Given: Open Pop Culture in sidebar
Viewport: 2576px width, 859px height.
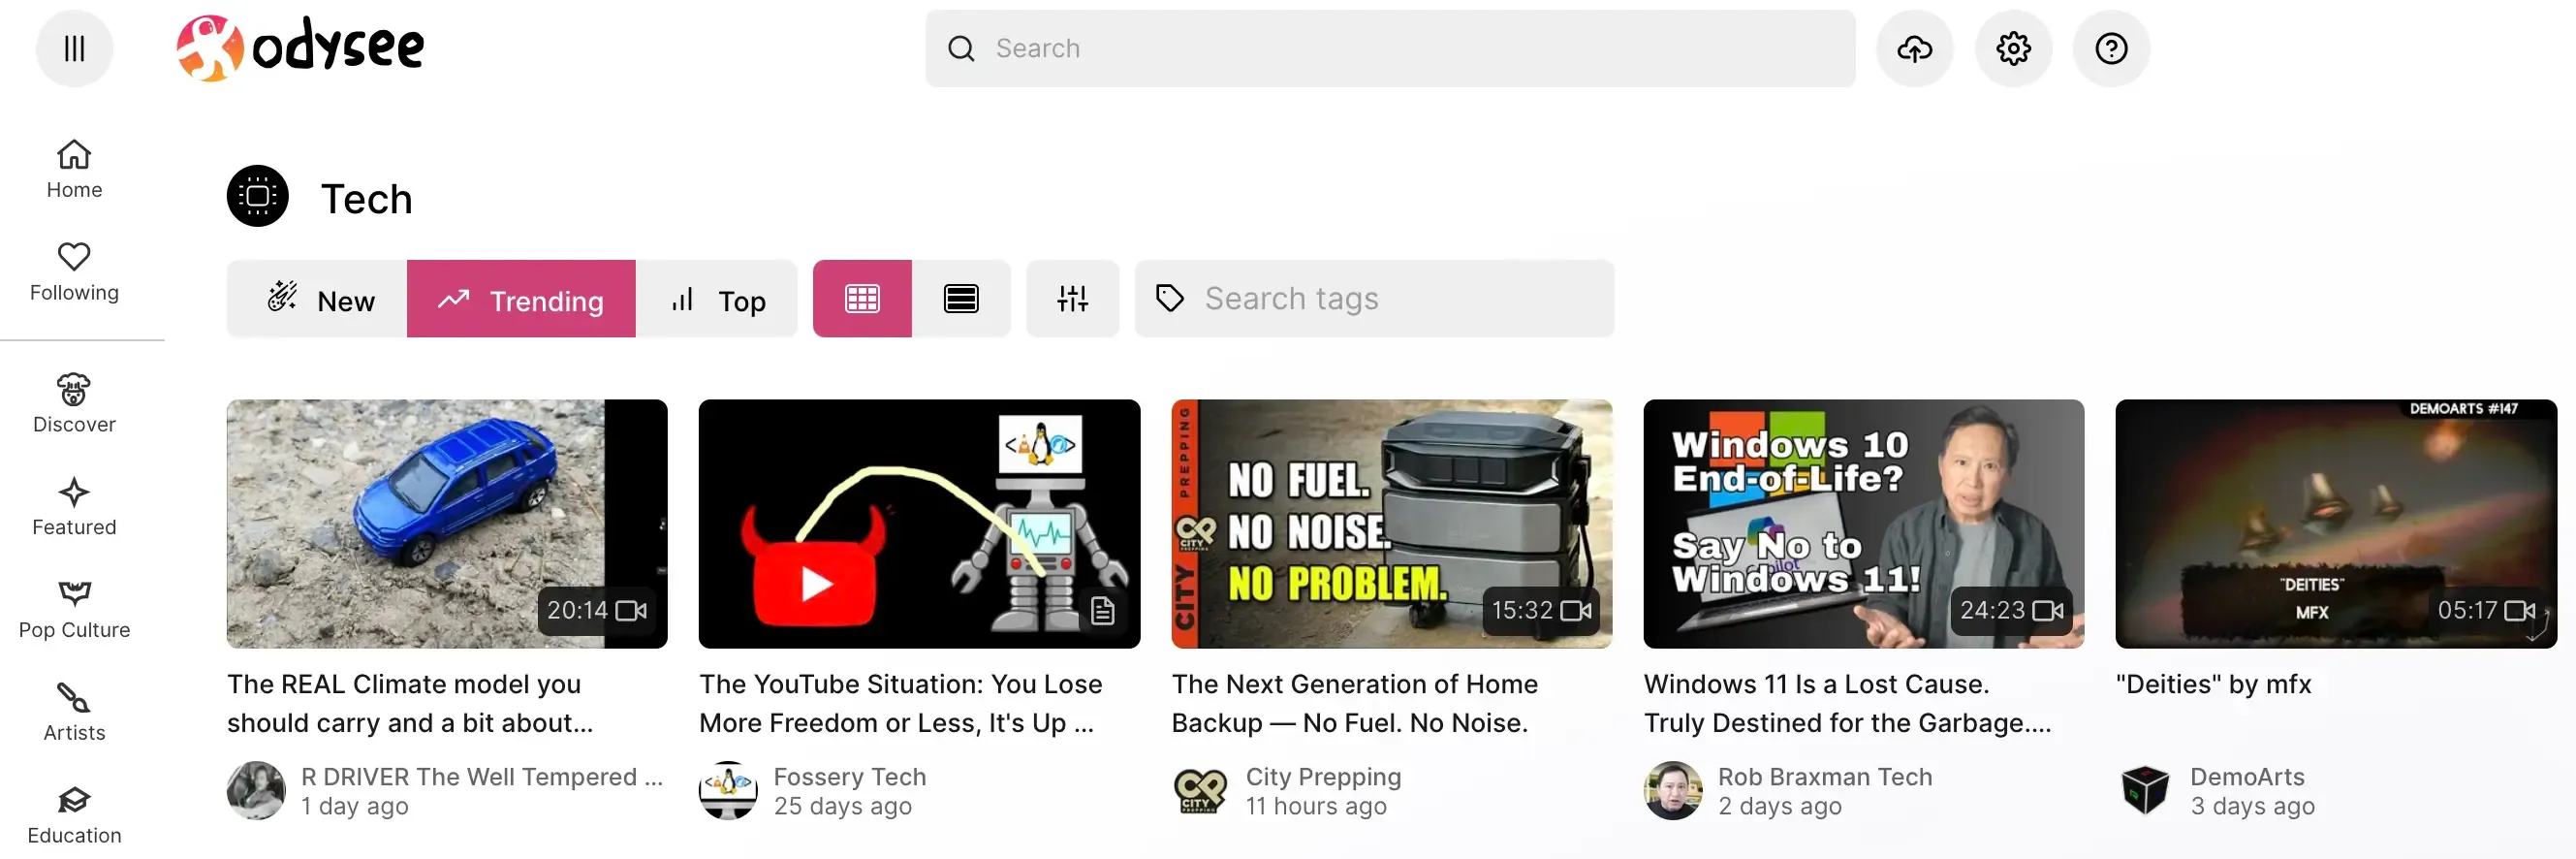Looking at the screenshot, I should tap(74, 610).
